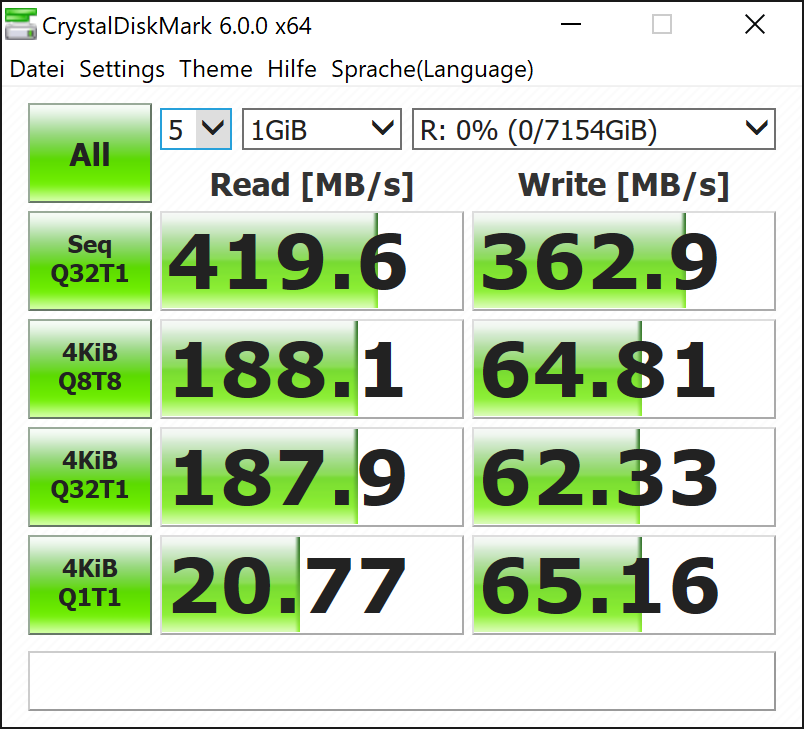Run the 4KiB Q8T8 benchmark
804x729 pixels.
(89, 369)
